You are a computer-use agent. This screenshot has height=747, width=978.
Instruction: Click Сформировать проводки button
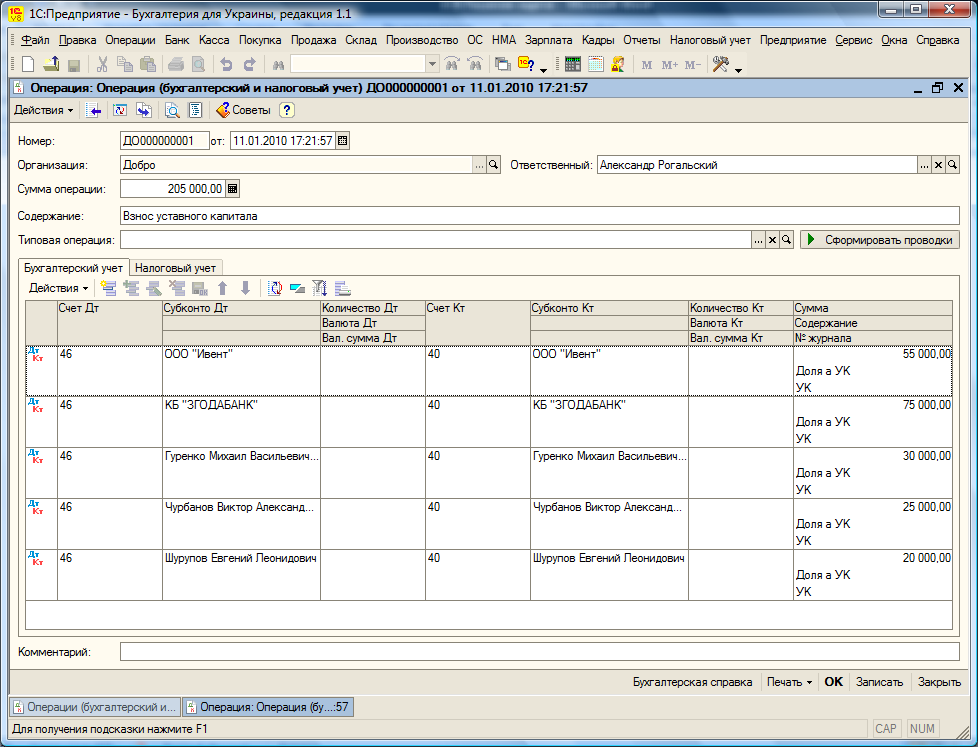pyautogui.click(x=880, y=240)
